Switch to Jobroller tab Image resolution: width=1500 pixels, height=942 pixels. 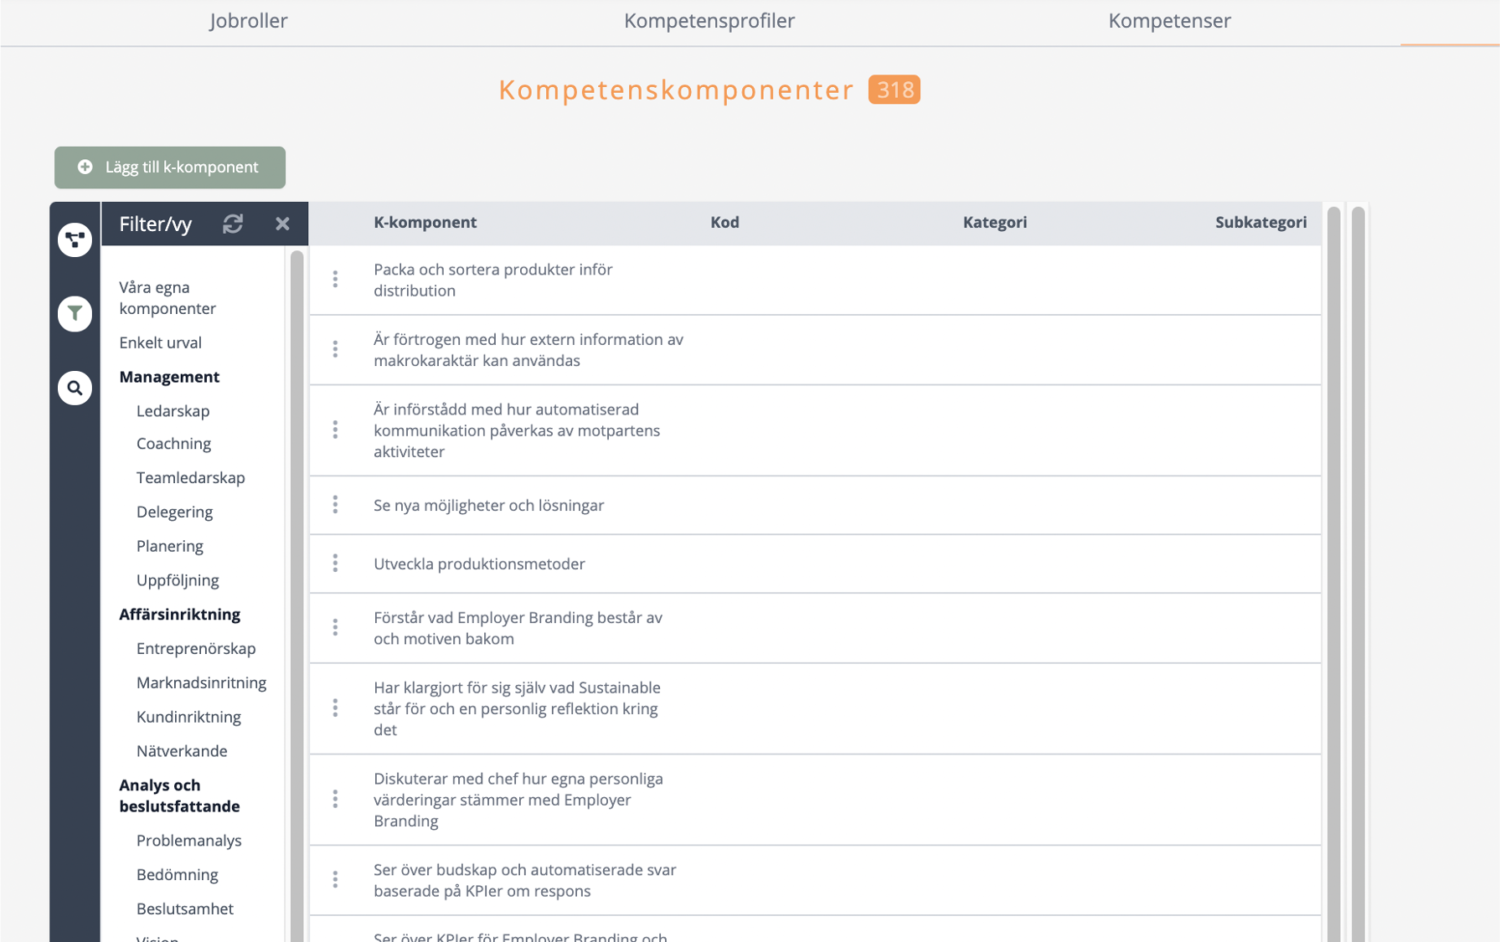pyautogui.click(x=249, y=21)
